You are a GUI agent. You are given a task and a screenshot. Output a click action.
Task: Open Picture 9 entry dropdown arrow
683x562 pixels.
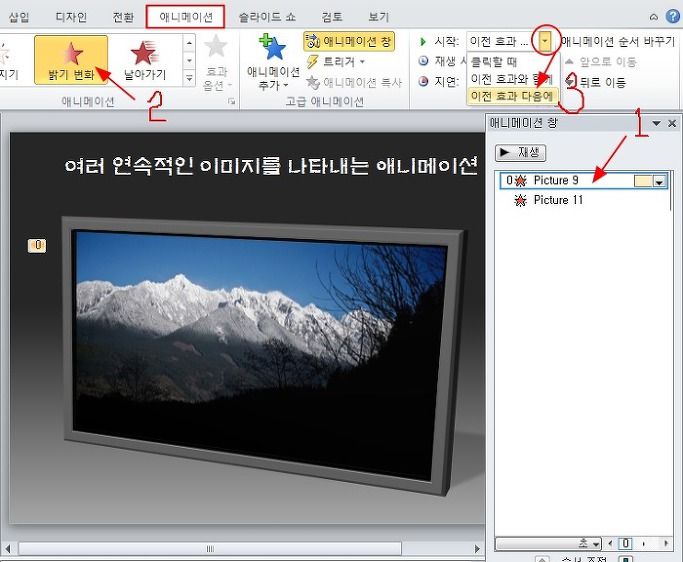[660, 182]
